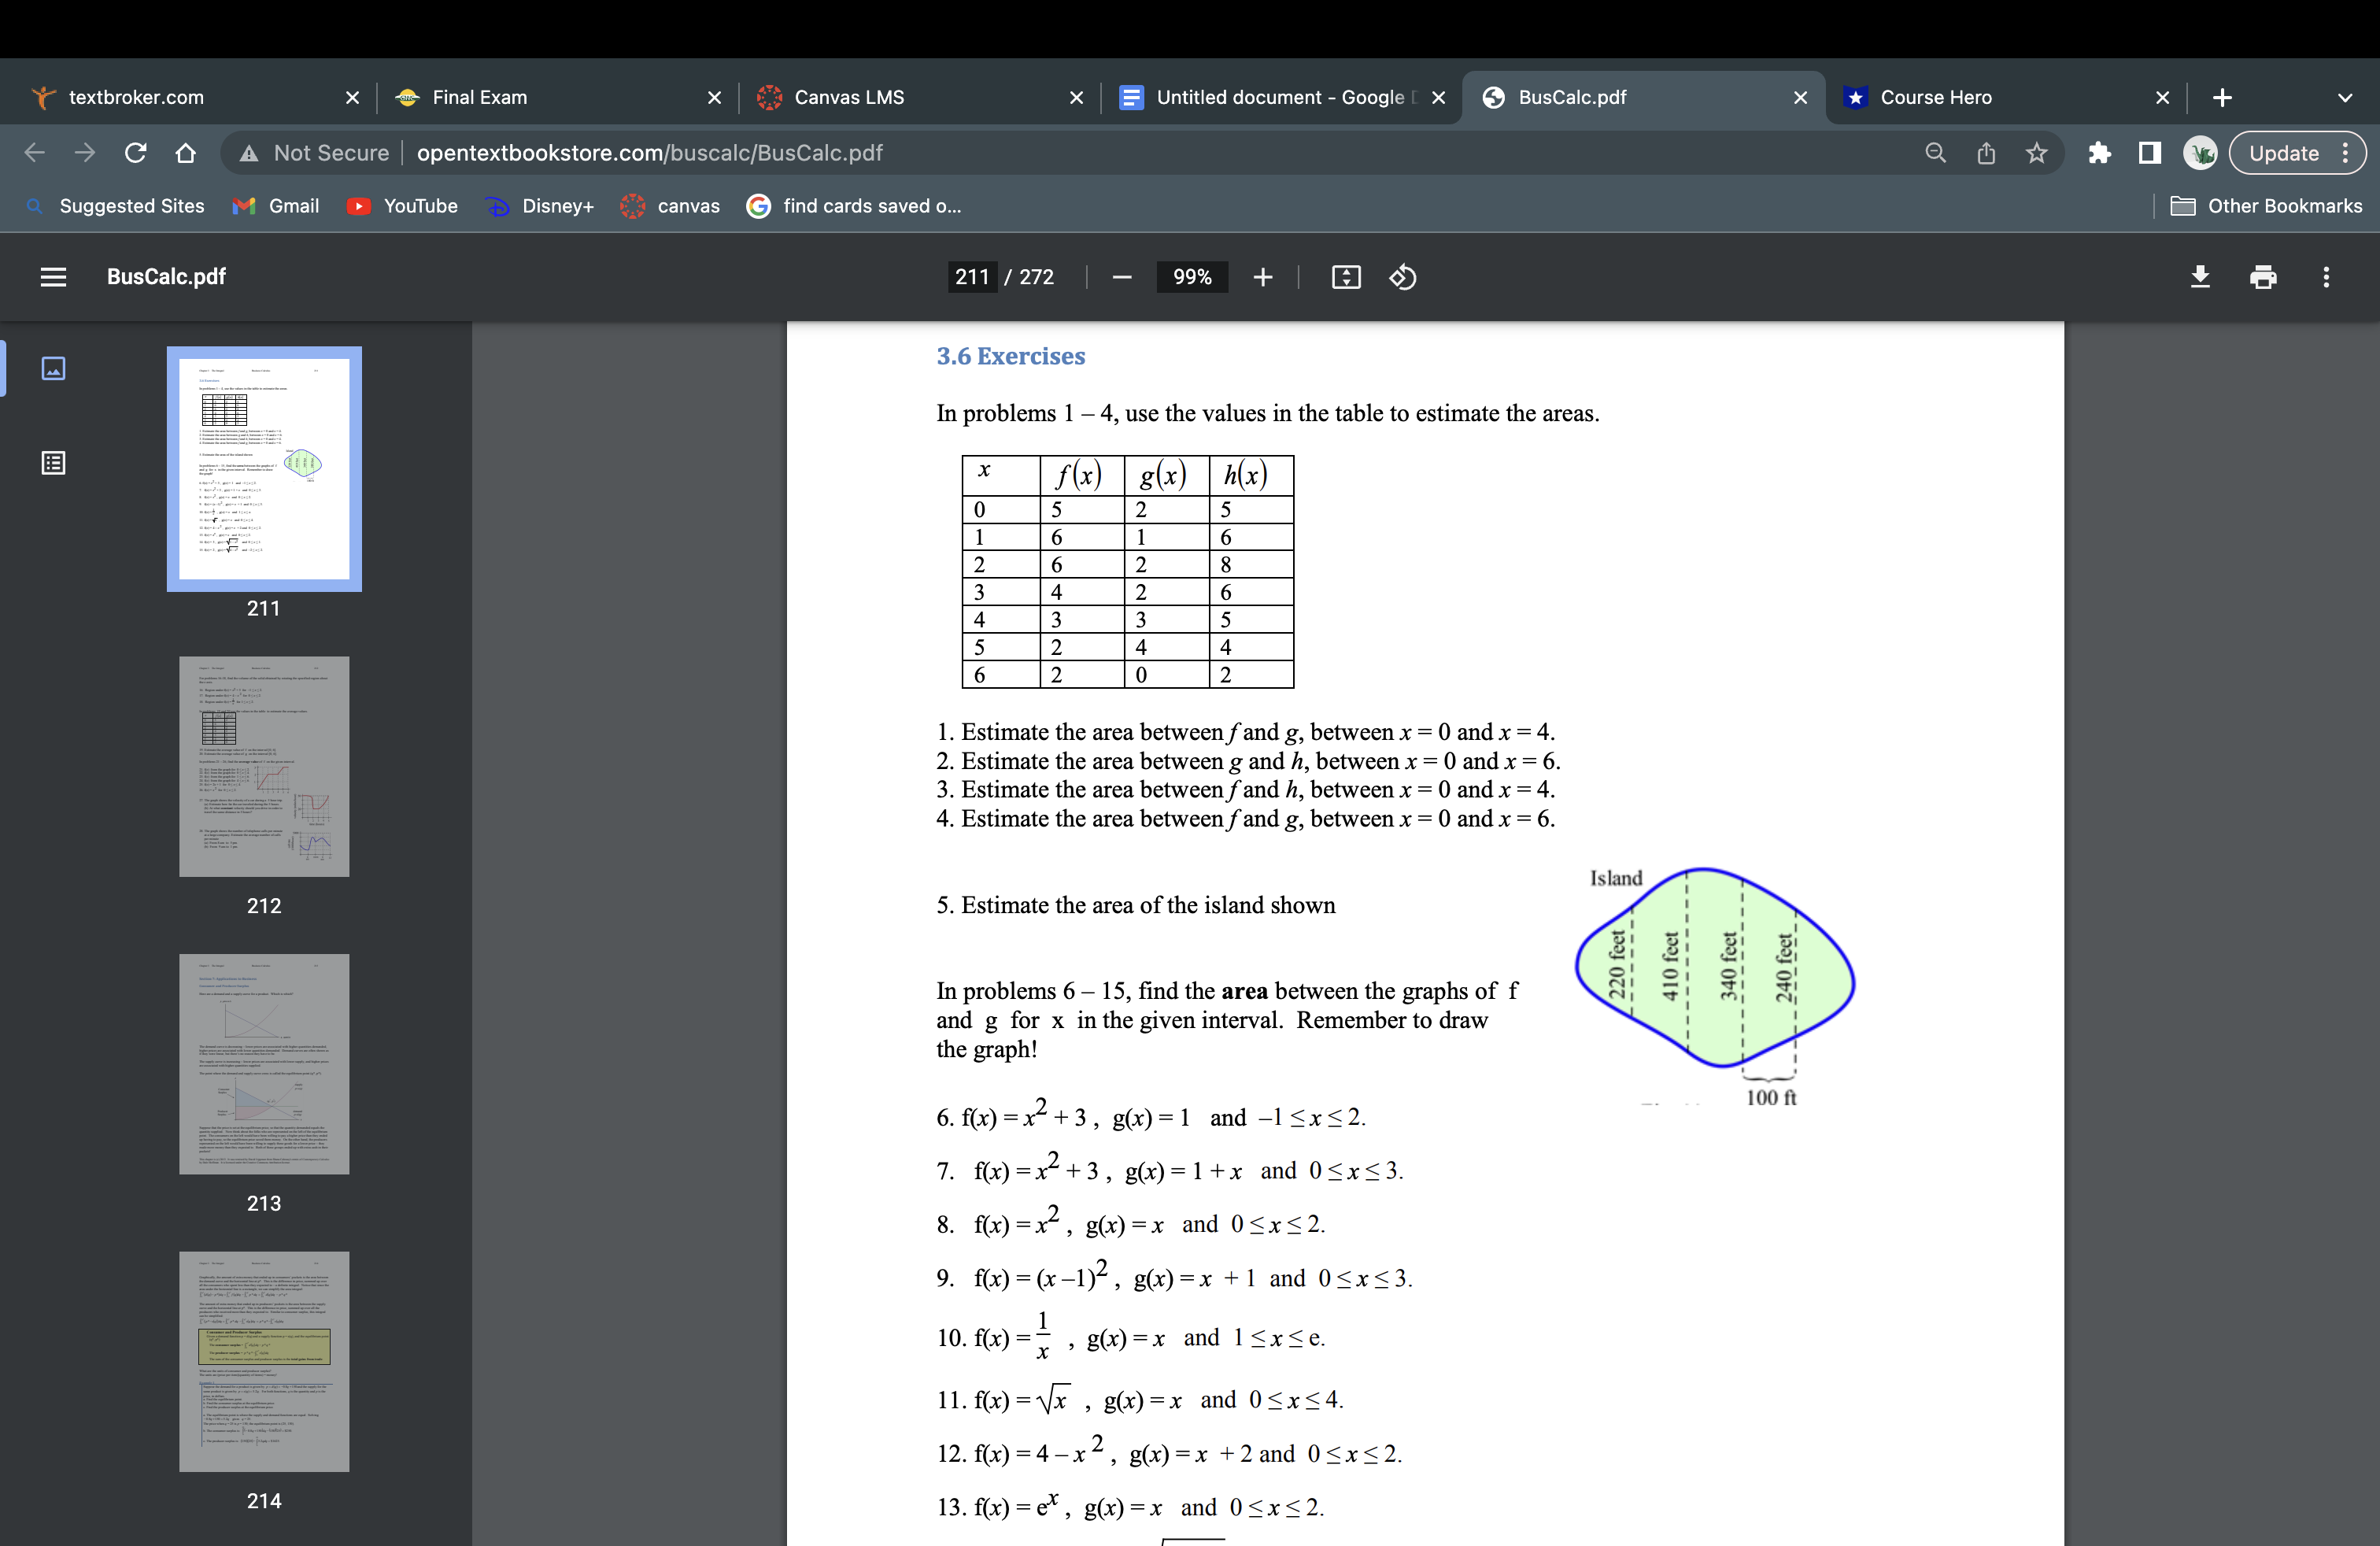This screenshot has width=2380, height=1546.
Task: Switch to document outline view in sidebar
Action: click(52, 462)
